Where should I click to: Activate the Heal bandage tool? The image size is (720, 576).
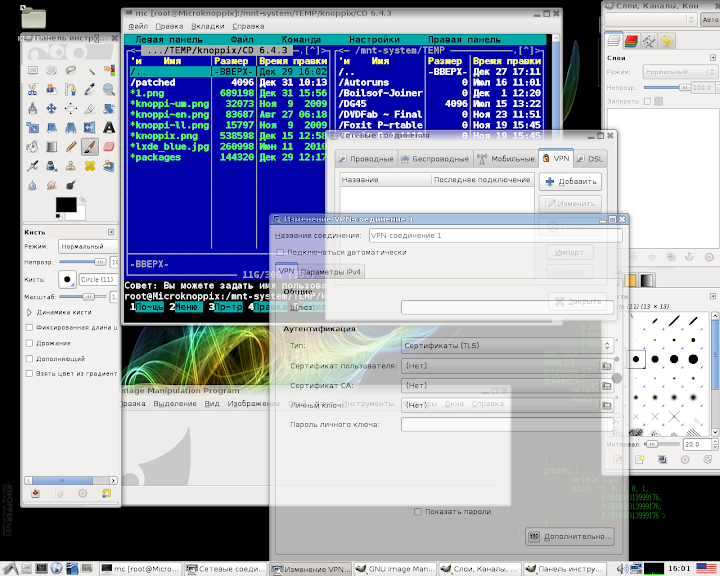90,166
